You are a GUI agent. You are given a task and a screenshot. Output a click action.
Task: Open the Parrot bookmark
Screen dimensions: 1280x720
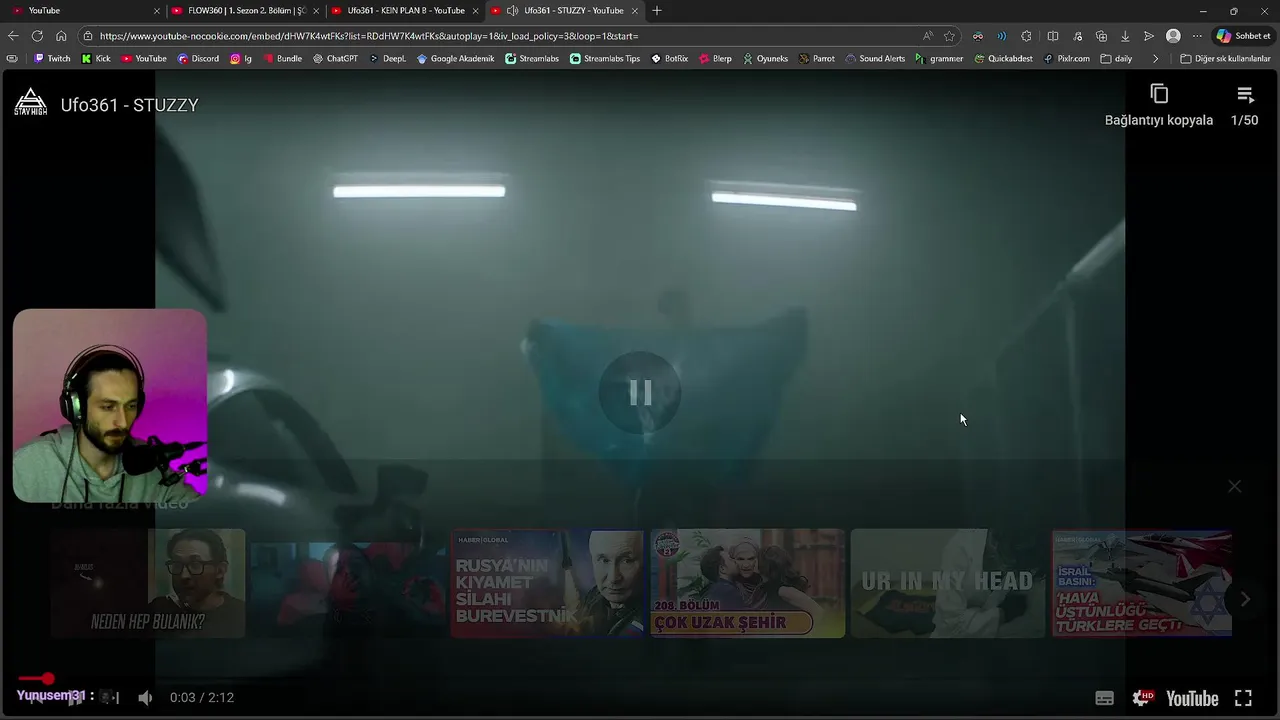click(817, 58)
